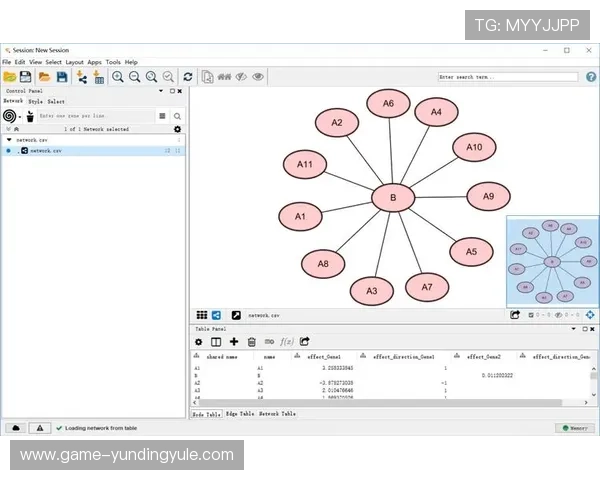Switch to the Edge Table tab
Viewport: 600px width, 480px height.
point(240,413)
